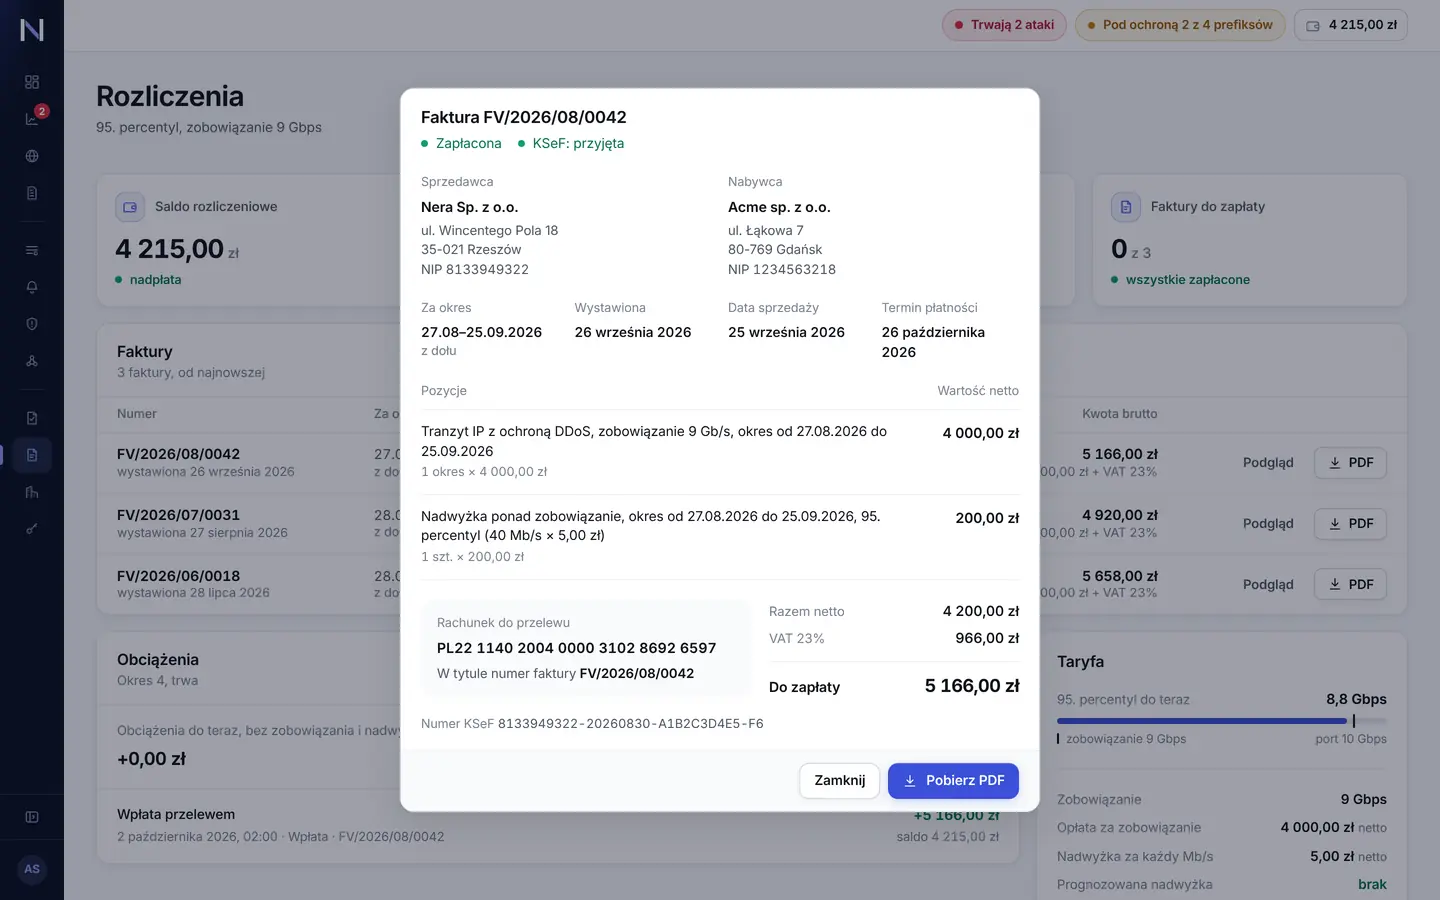Click 'wszystkie zapłacone' status text

pos(1187,280)
